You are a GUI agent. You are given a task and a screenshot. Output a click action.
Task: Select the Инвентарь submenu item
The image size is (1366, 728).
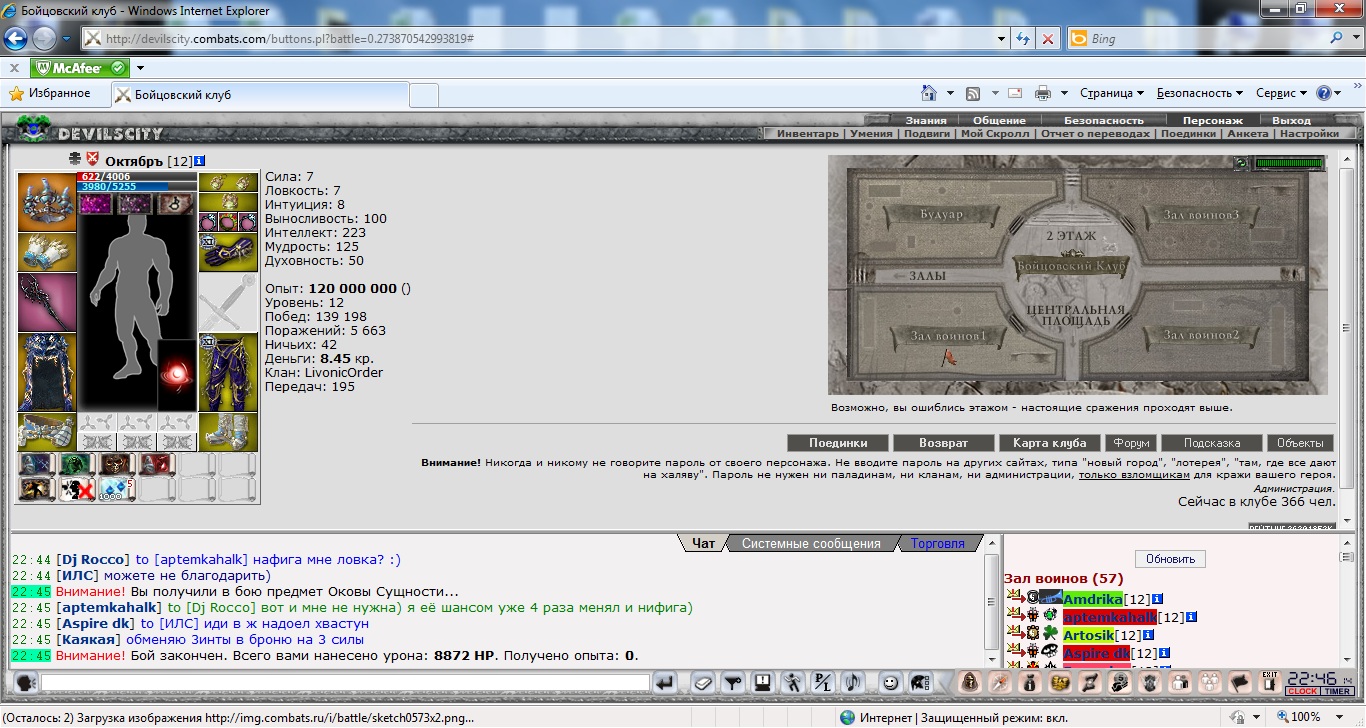pyautogui.click(x=808, y=133)
